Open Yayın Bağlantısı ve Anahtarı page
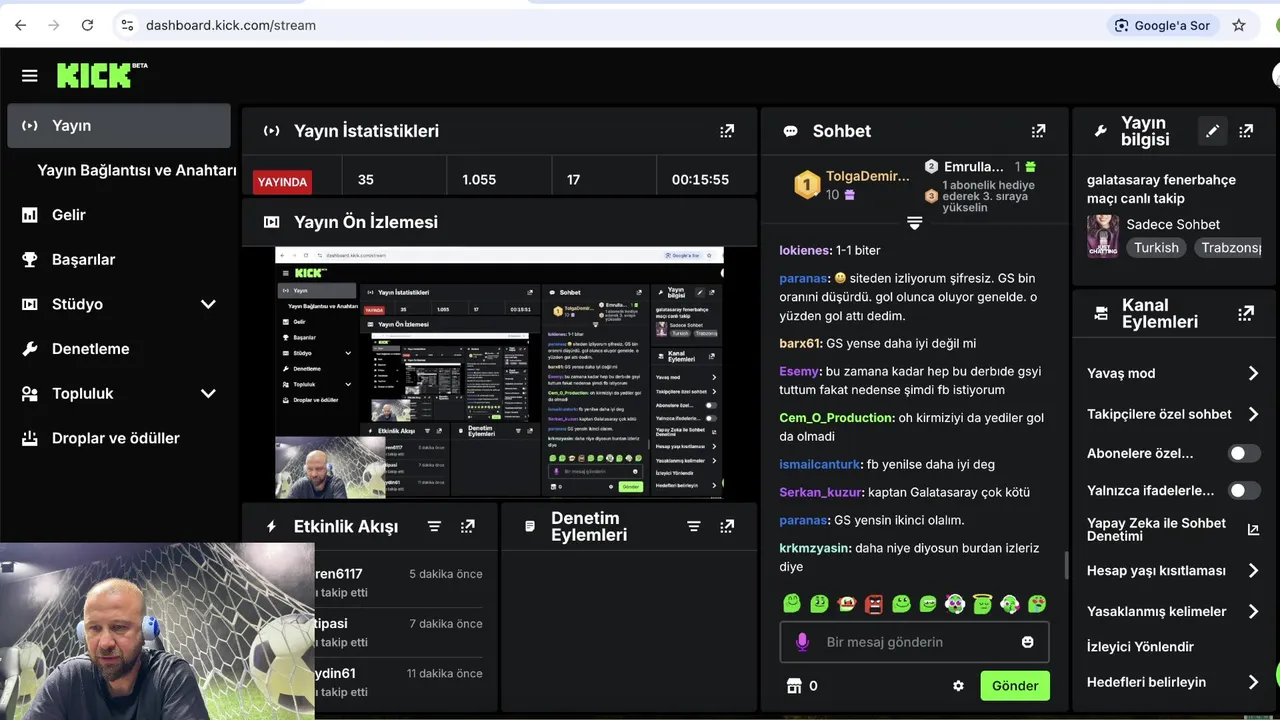Image resolution: width=1280 pixels, height=720 pixels. pyautogui.click(x=136, y=170)
